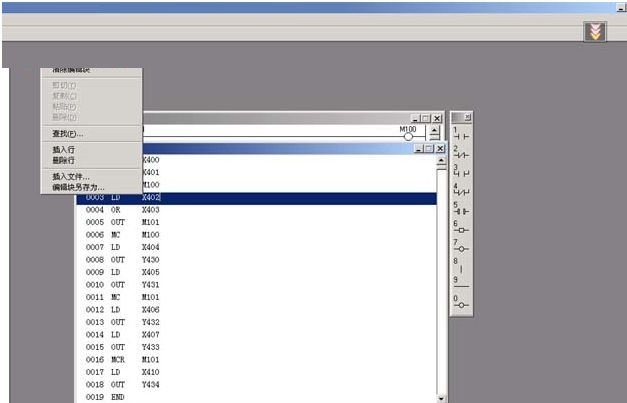Close the instruction list window
This screenshot has height=403, width=627.
click(440, 148)
